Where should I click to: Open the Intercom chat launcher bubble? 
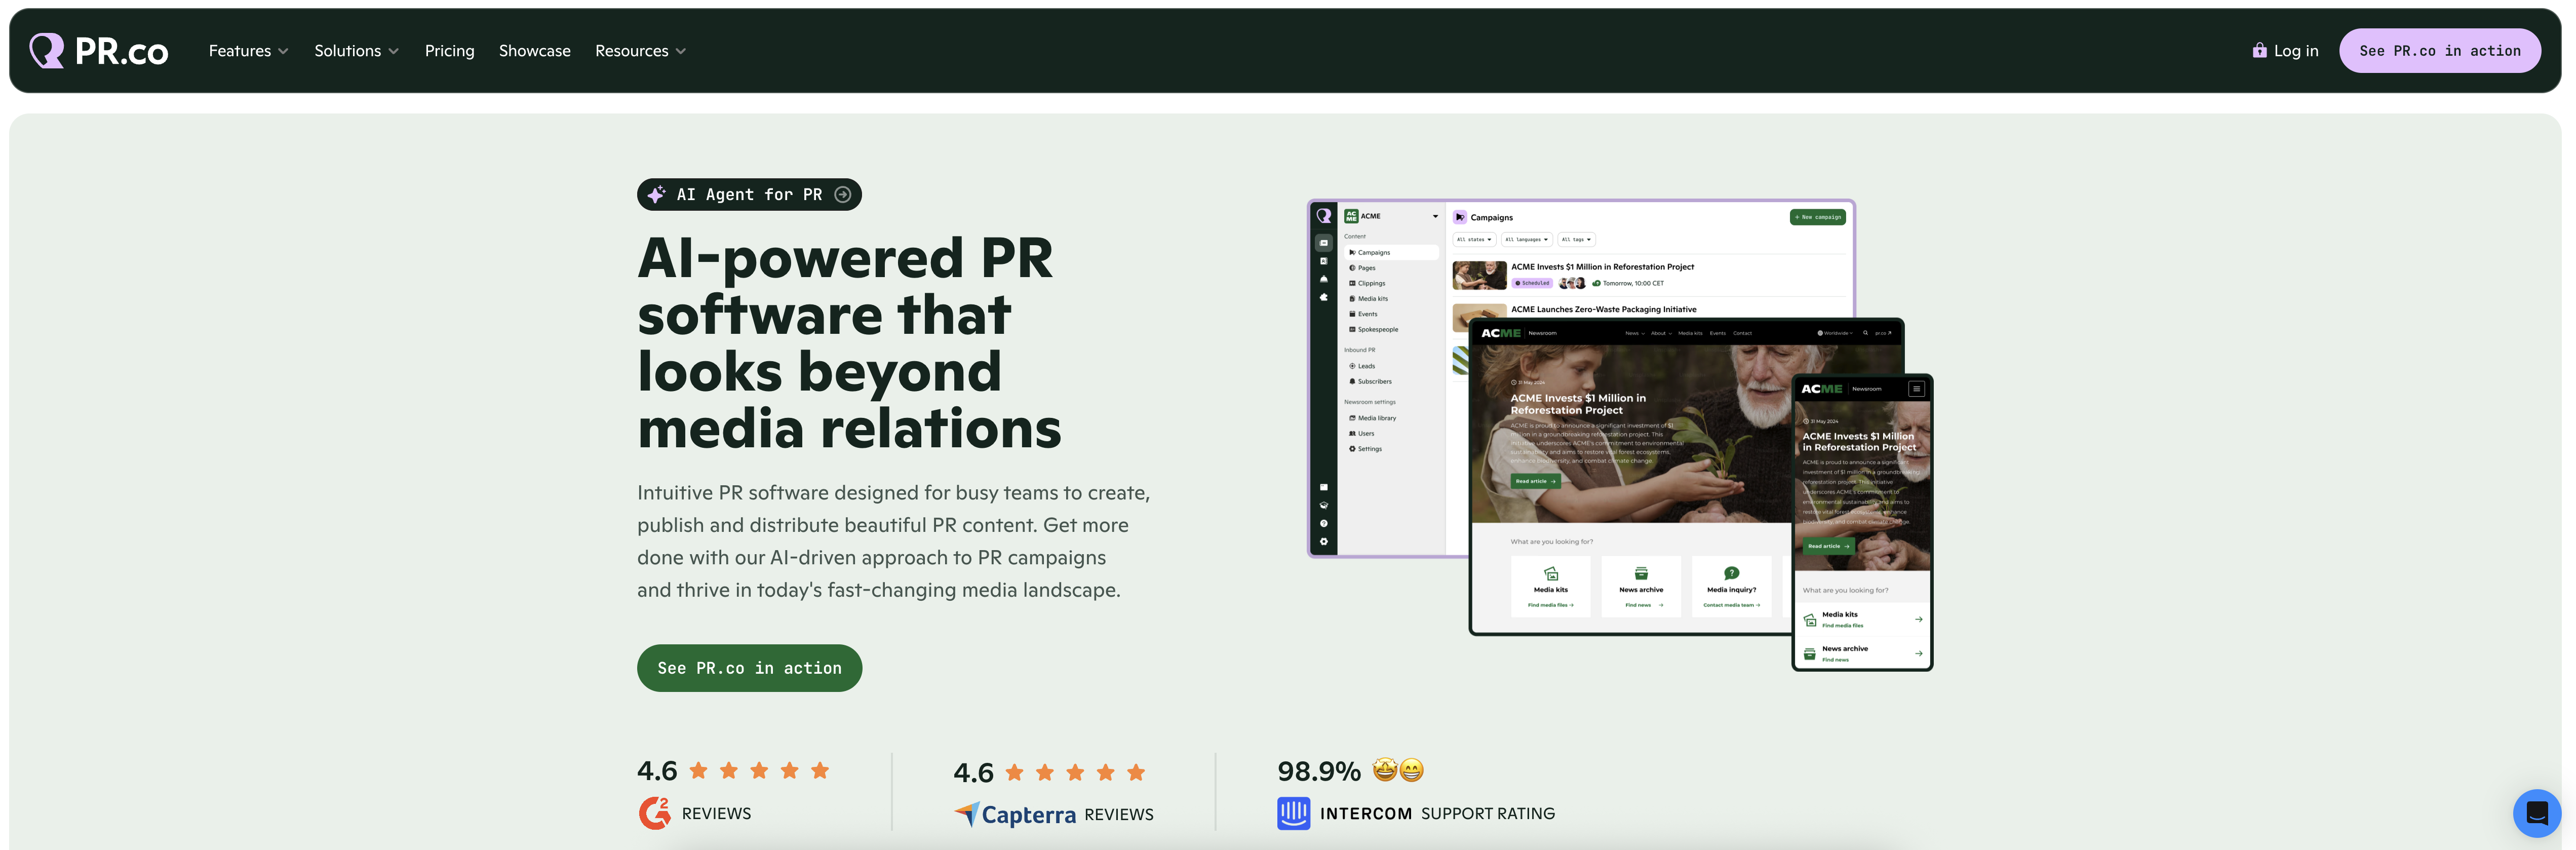pos(2536,813)
